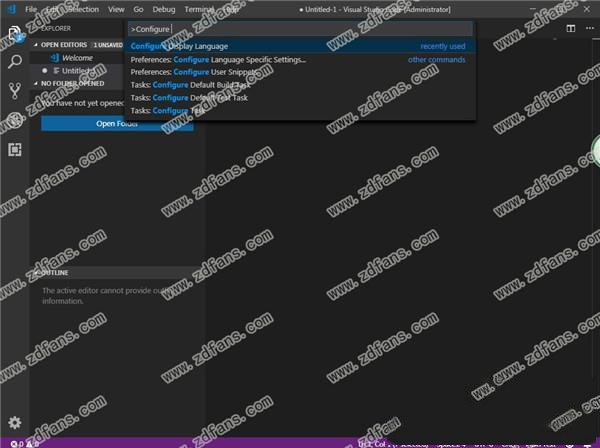The image size is (600, 448).
Task: Select the Welcome editor in Open Editors
Action: [77, 58]
